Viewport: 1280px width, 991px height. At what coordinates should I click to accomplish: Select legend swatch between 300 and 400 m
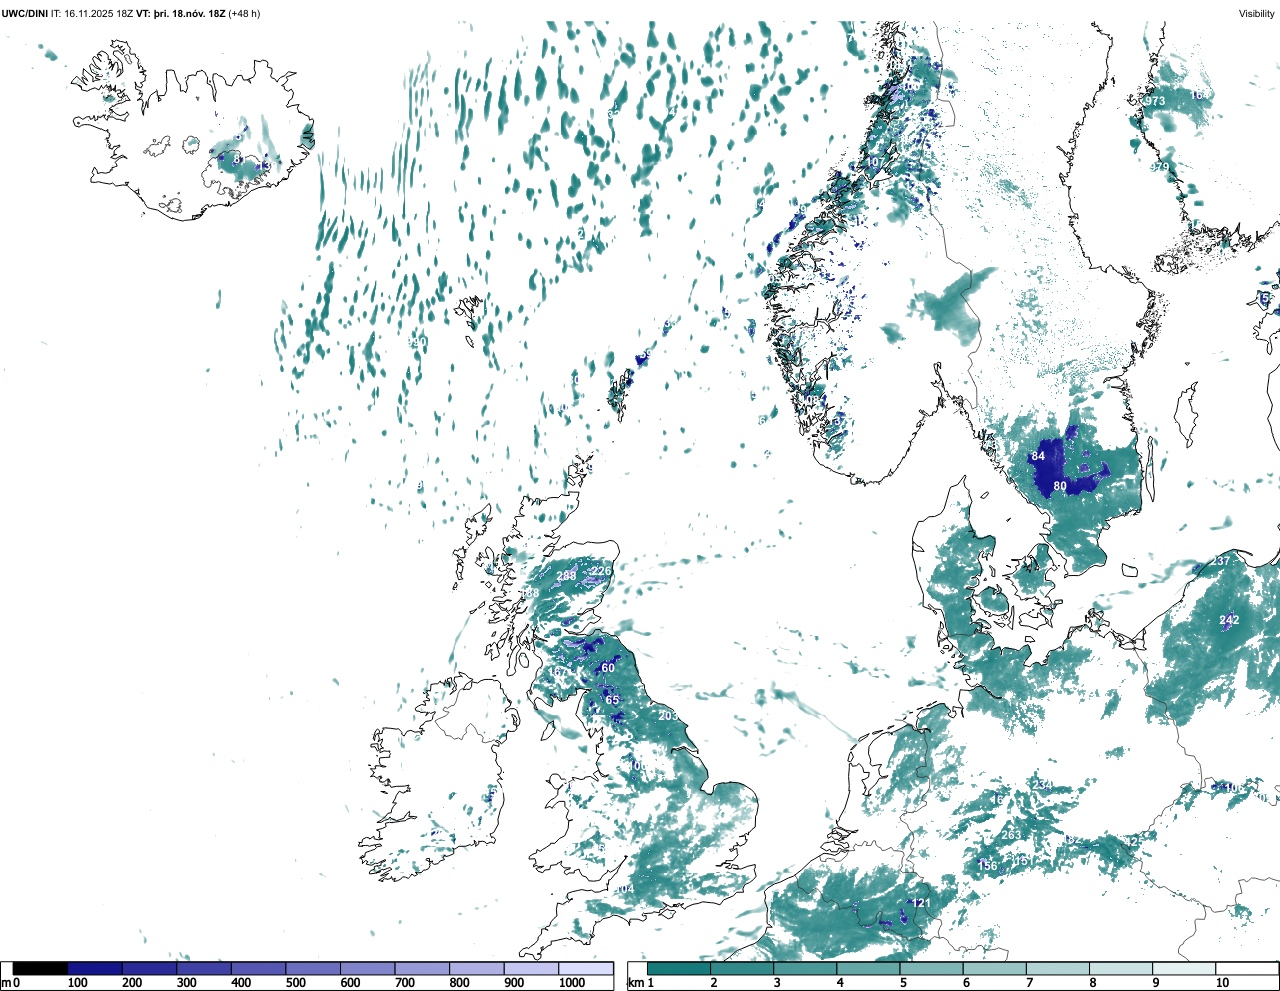[204, 968]
